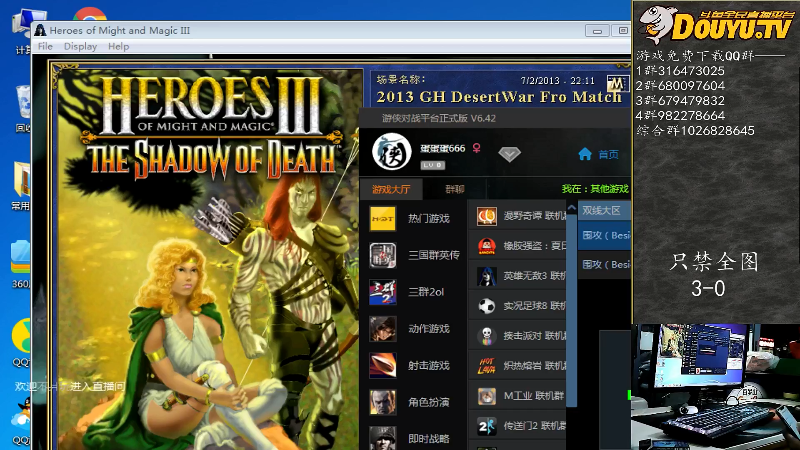Viewport: 800px width, 450px height.
Task: Open the Chrome desktop icon
Action: pos(89,14)
